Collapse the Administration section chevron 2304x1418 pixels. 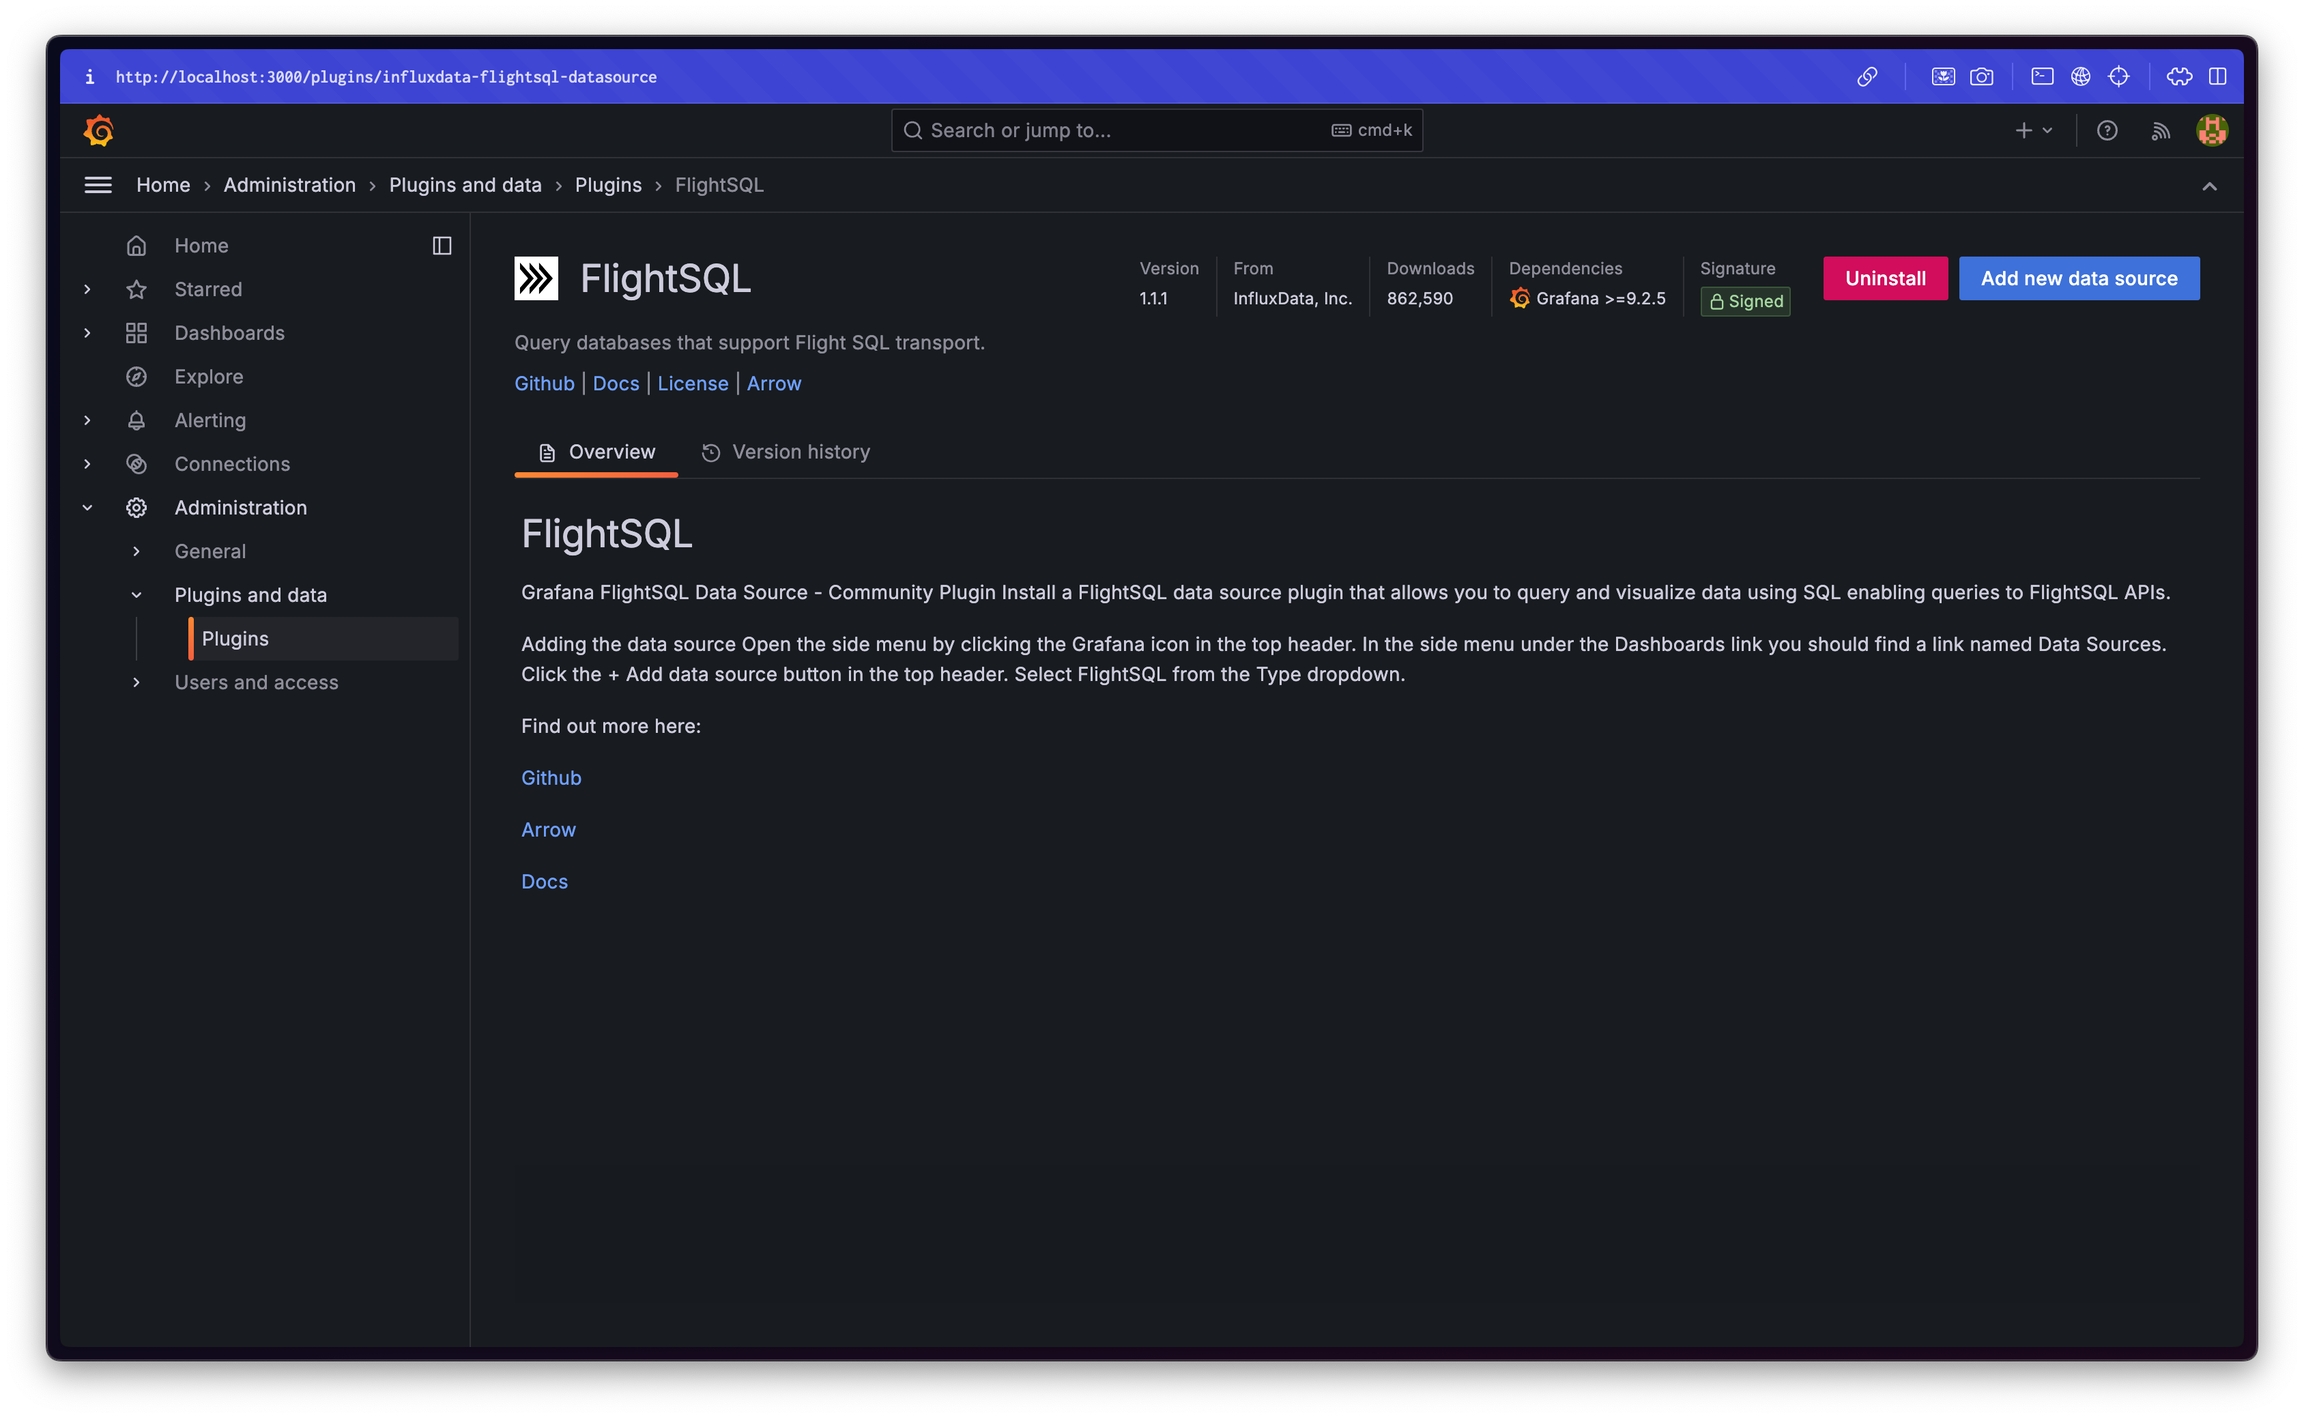pos(88,508)
